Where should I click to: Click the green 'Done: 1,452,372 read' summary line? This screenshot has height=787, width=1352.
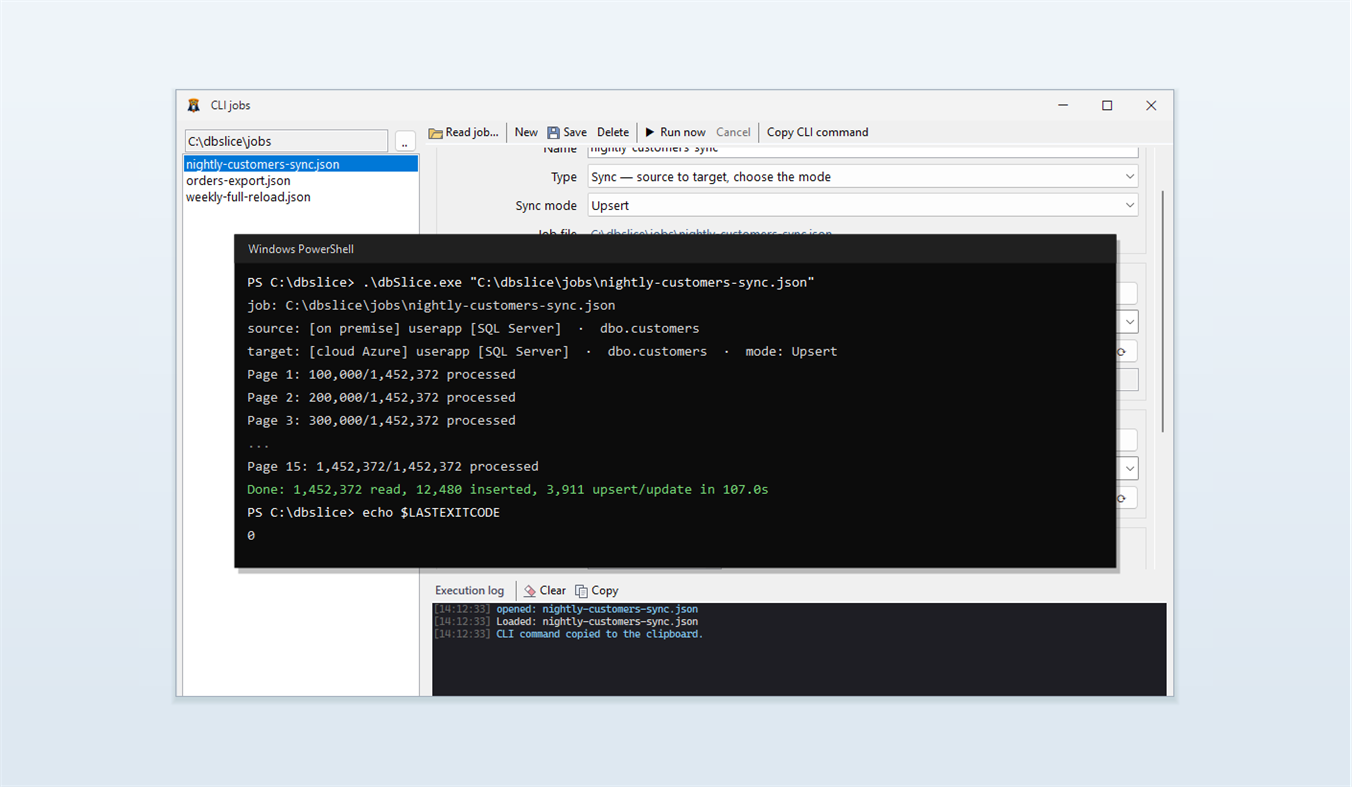tap(508, 489)
